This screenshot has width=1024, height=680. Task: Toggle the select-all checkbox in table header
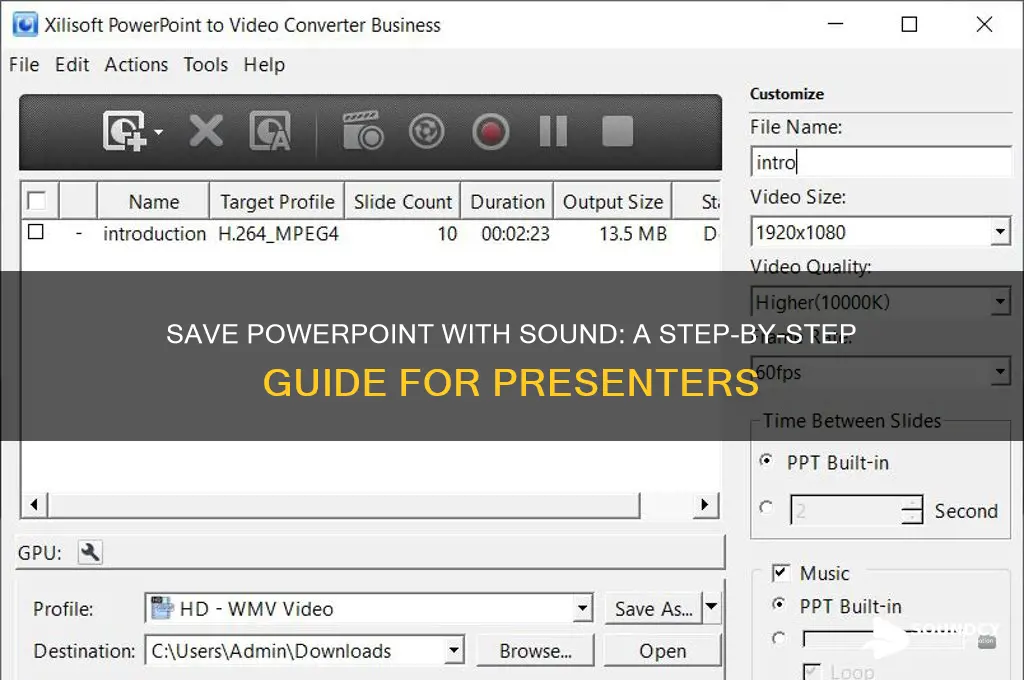[37, 201]
